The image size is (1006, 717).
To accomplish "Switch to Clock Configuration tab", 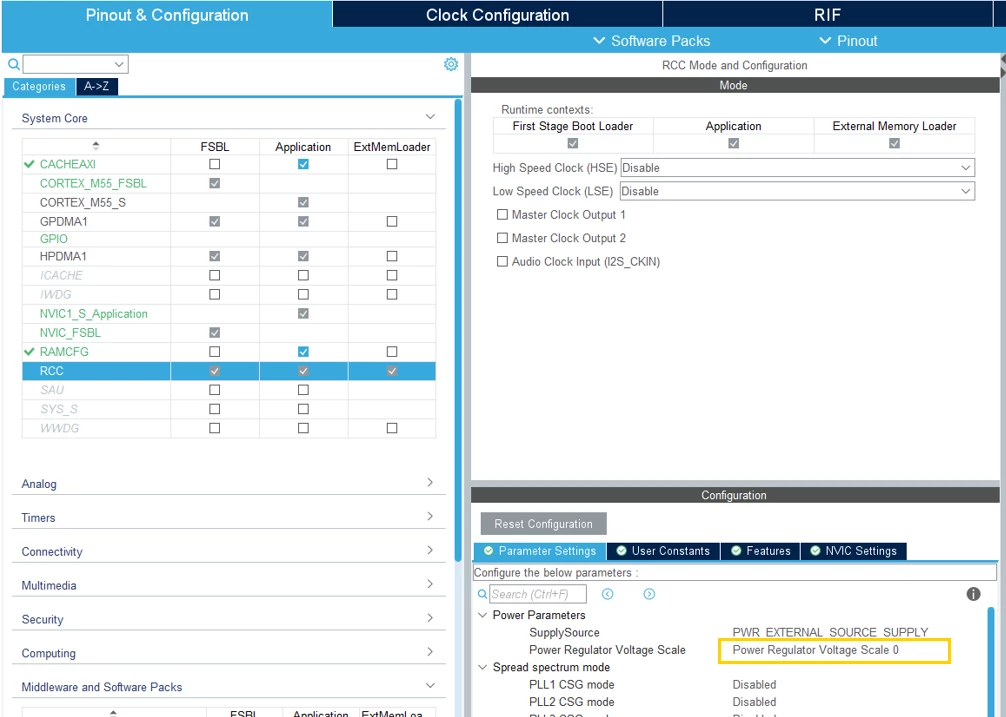I will (x=497, y=14).
